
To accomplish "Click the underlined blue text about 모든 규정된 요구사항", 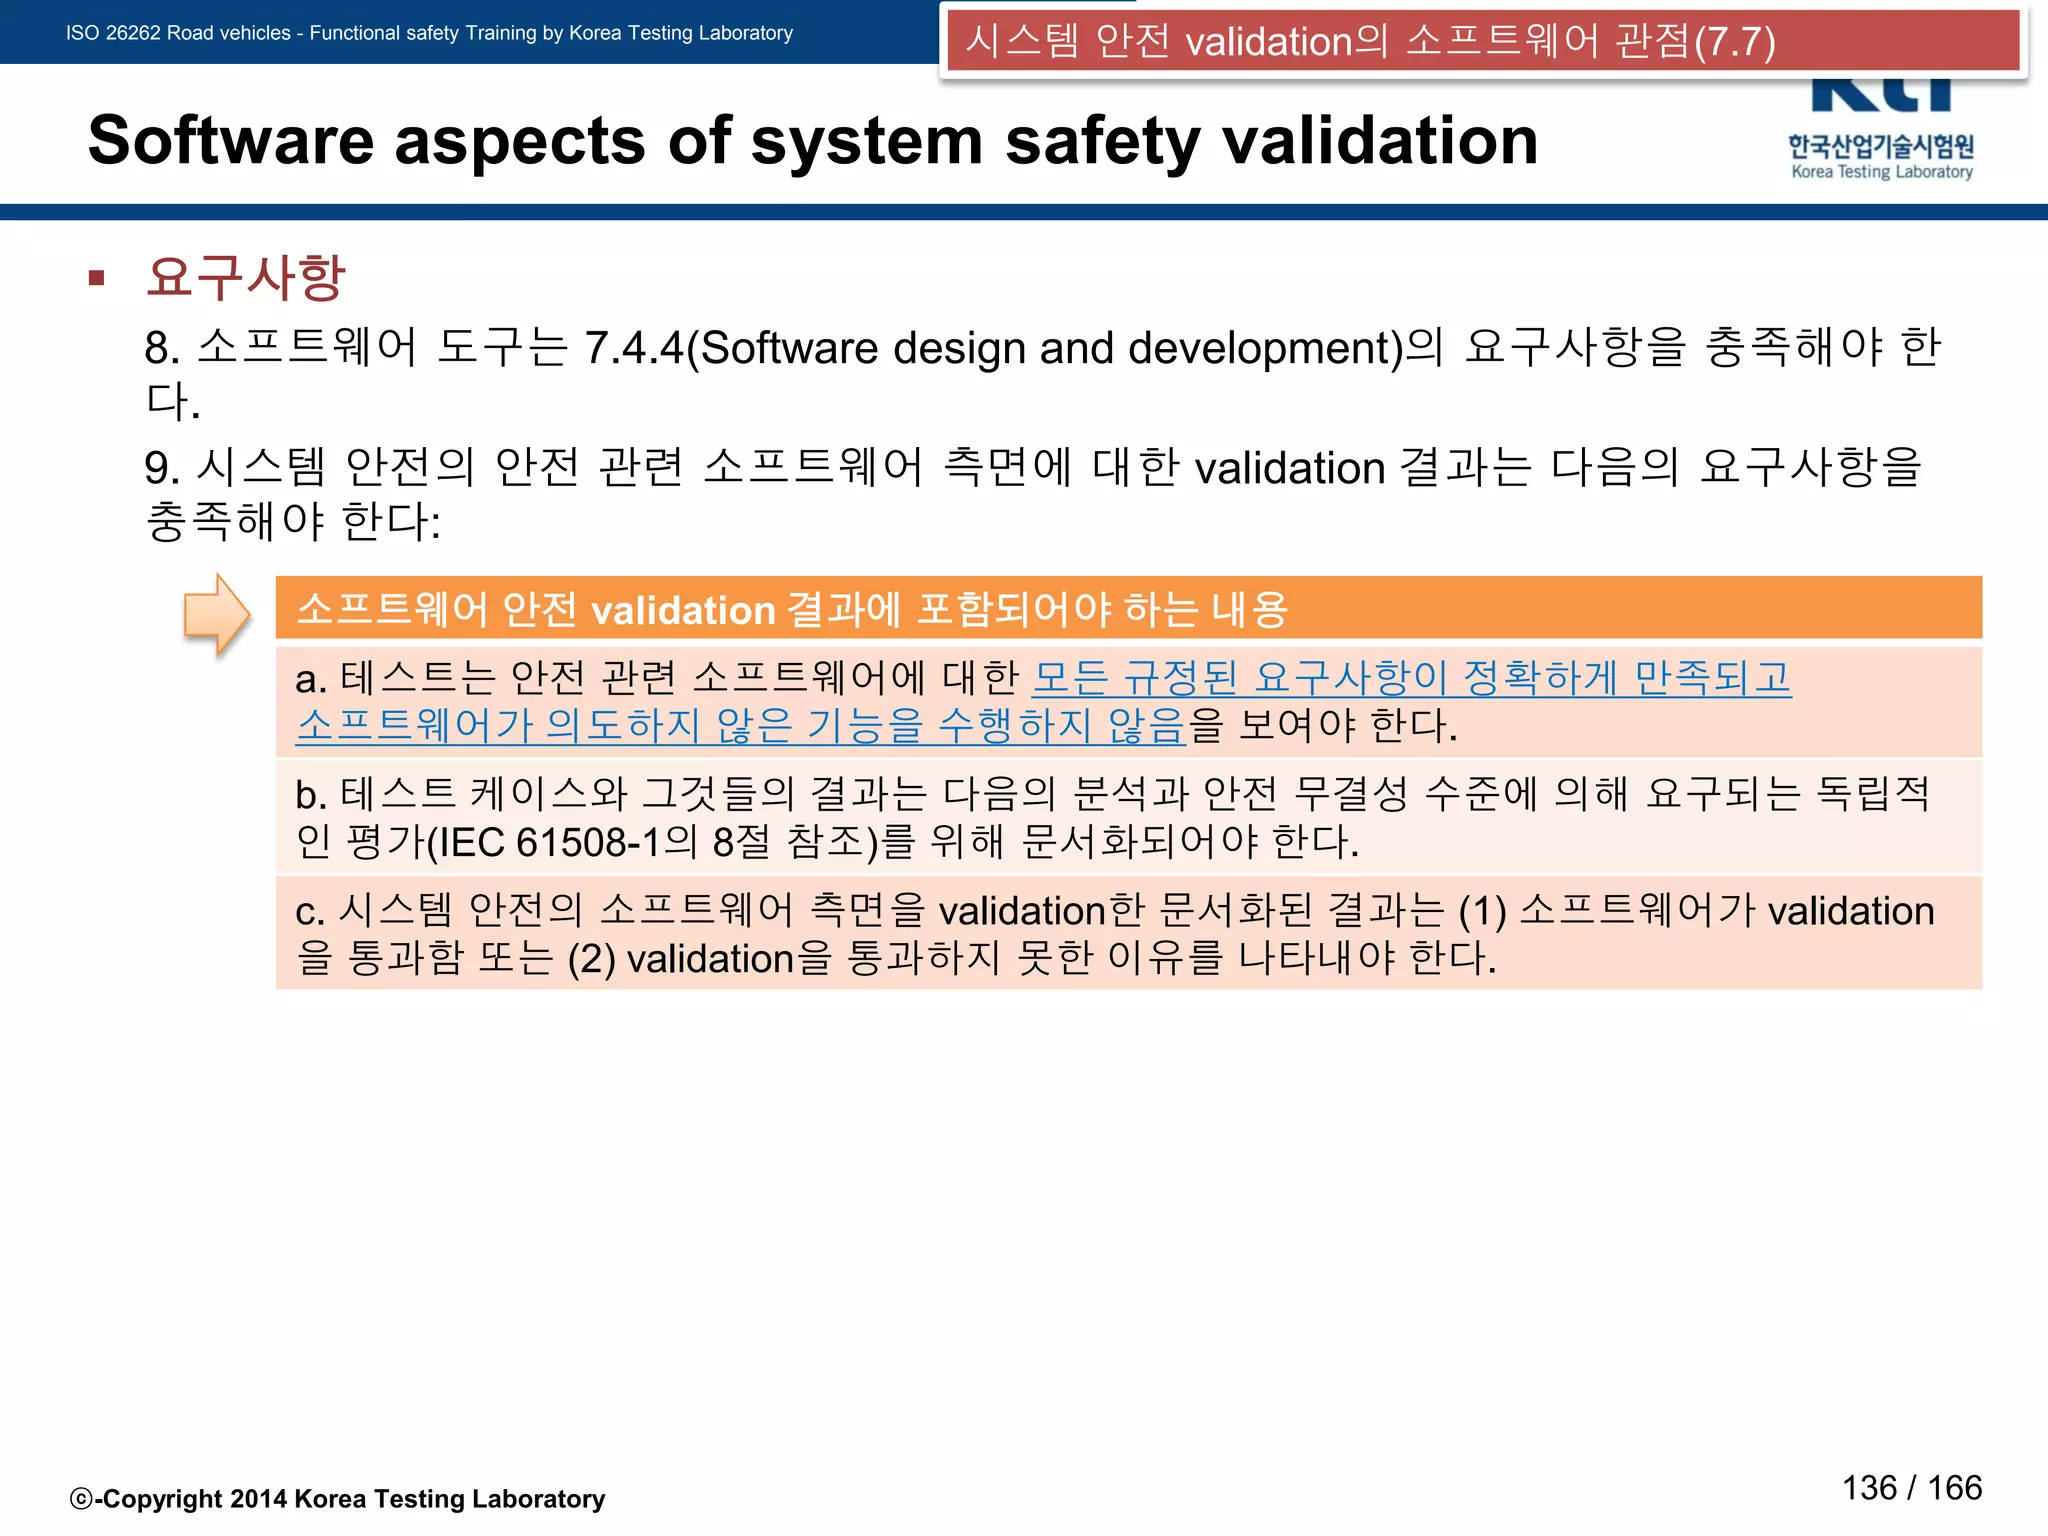I will (x=1411, y=678).
